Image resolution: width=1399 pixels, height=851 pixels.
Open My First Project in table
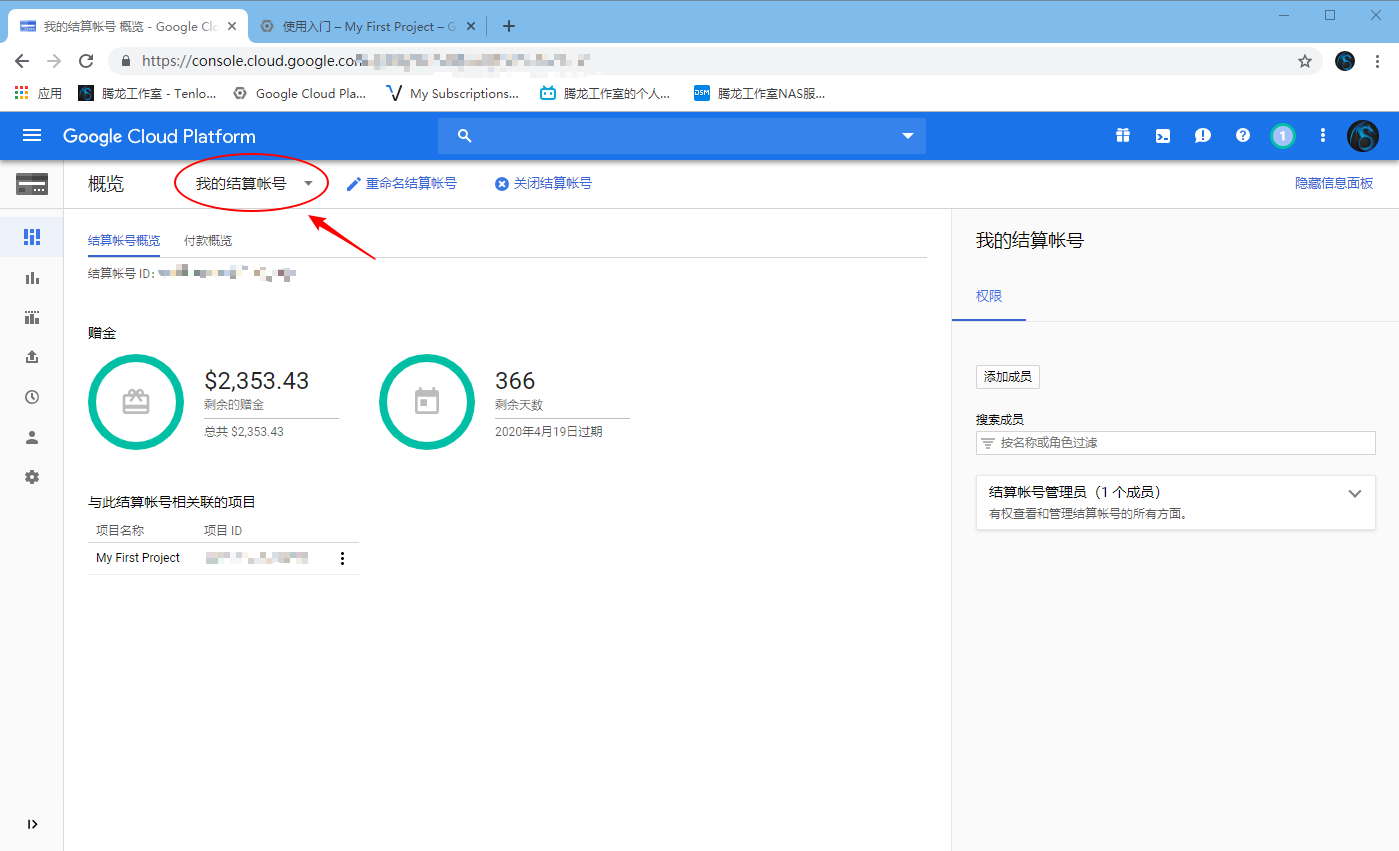coord(138,558)
